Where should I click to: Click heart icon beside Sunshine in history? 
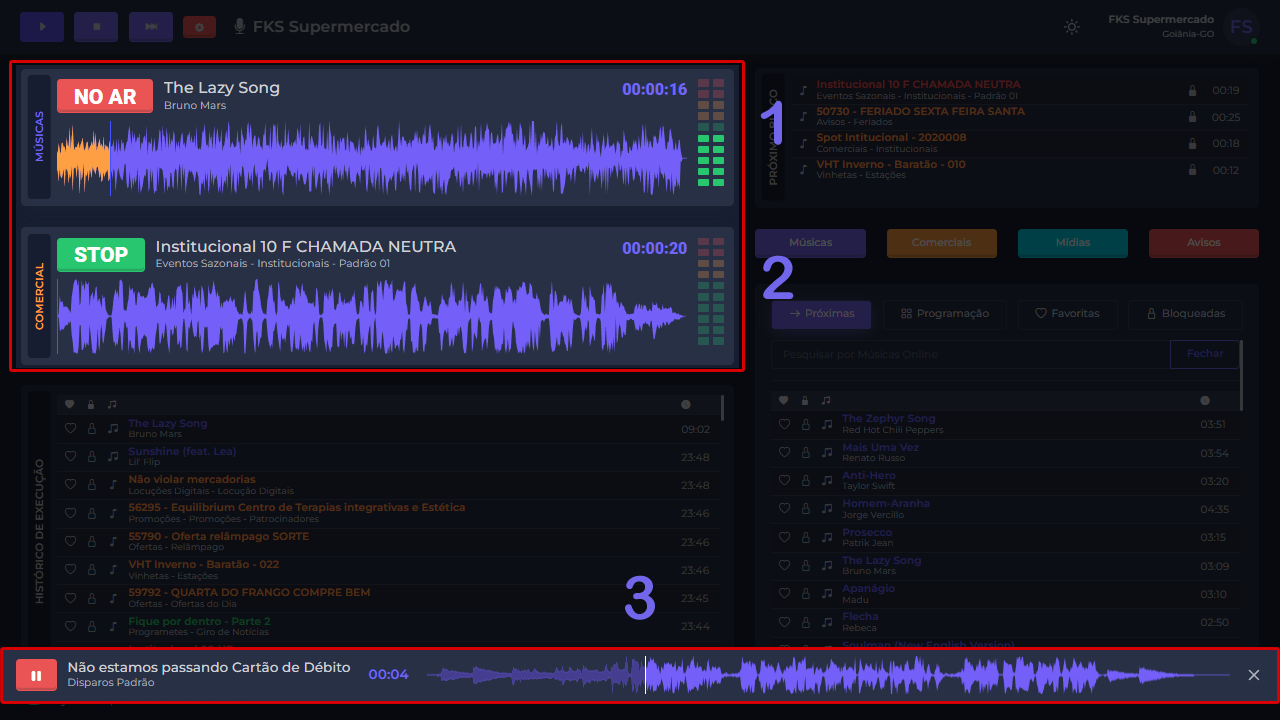[x=70, y=456]
